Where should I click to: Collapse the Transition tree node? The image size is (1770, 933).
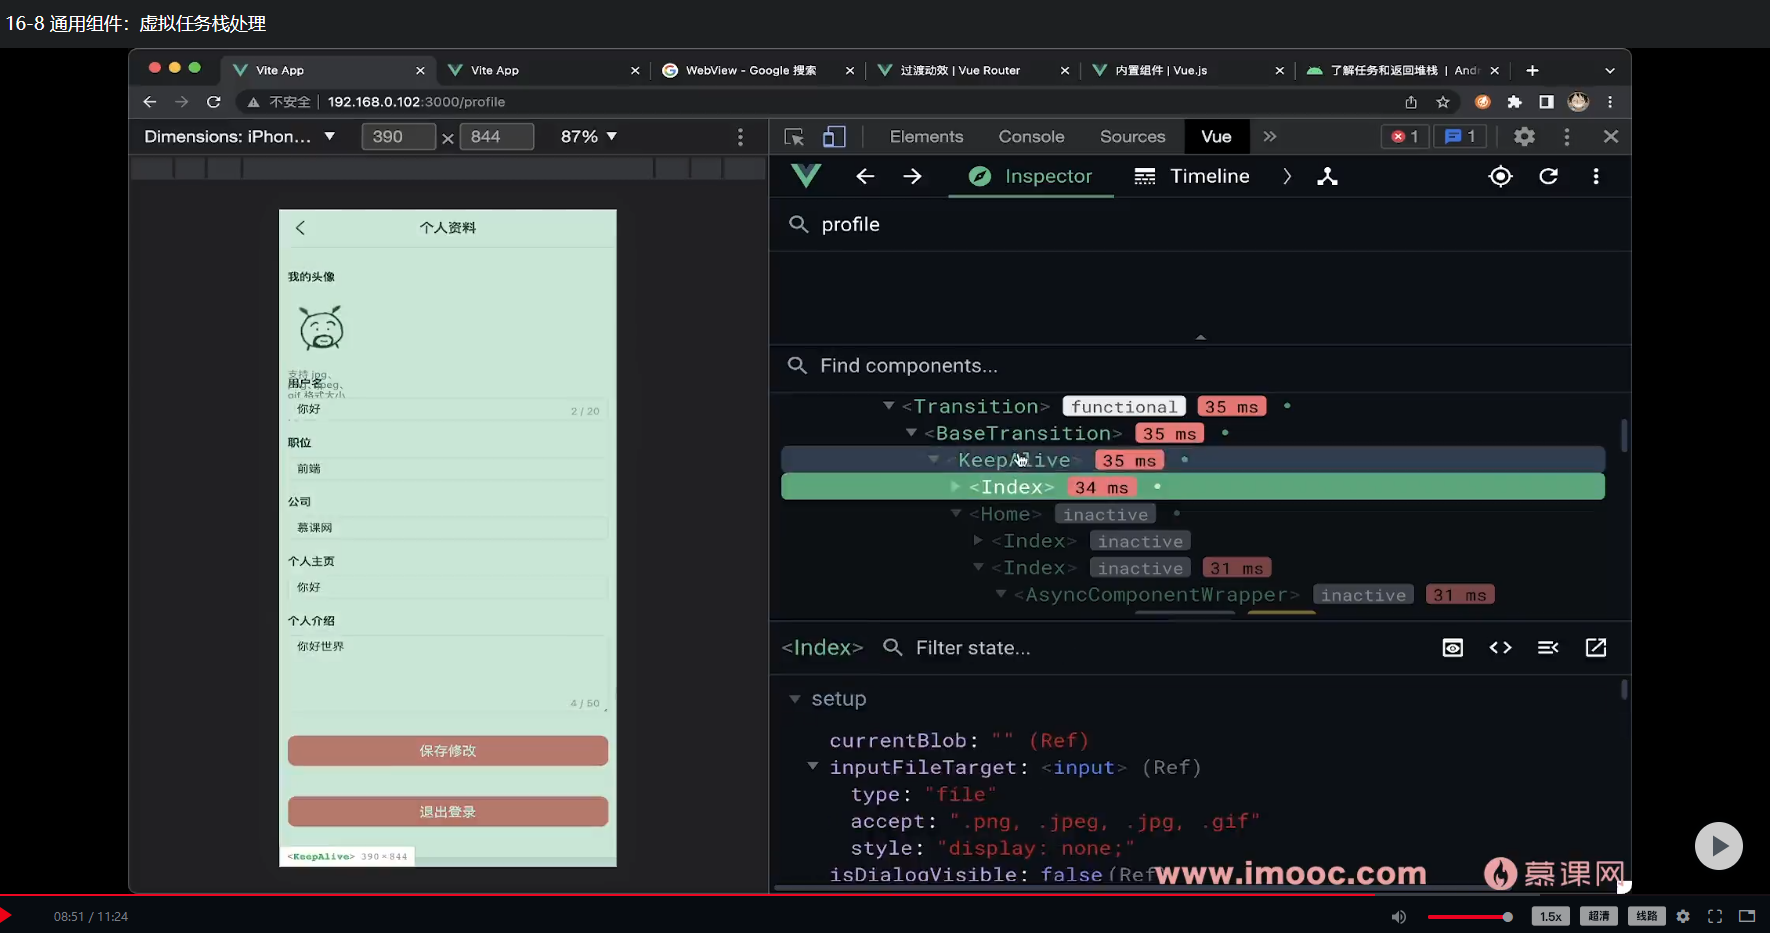click(888, 406)
